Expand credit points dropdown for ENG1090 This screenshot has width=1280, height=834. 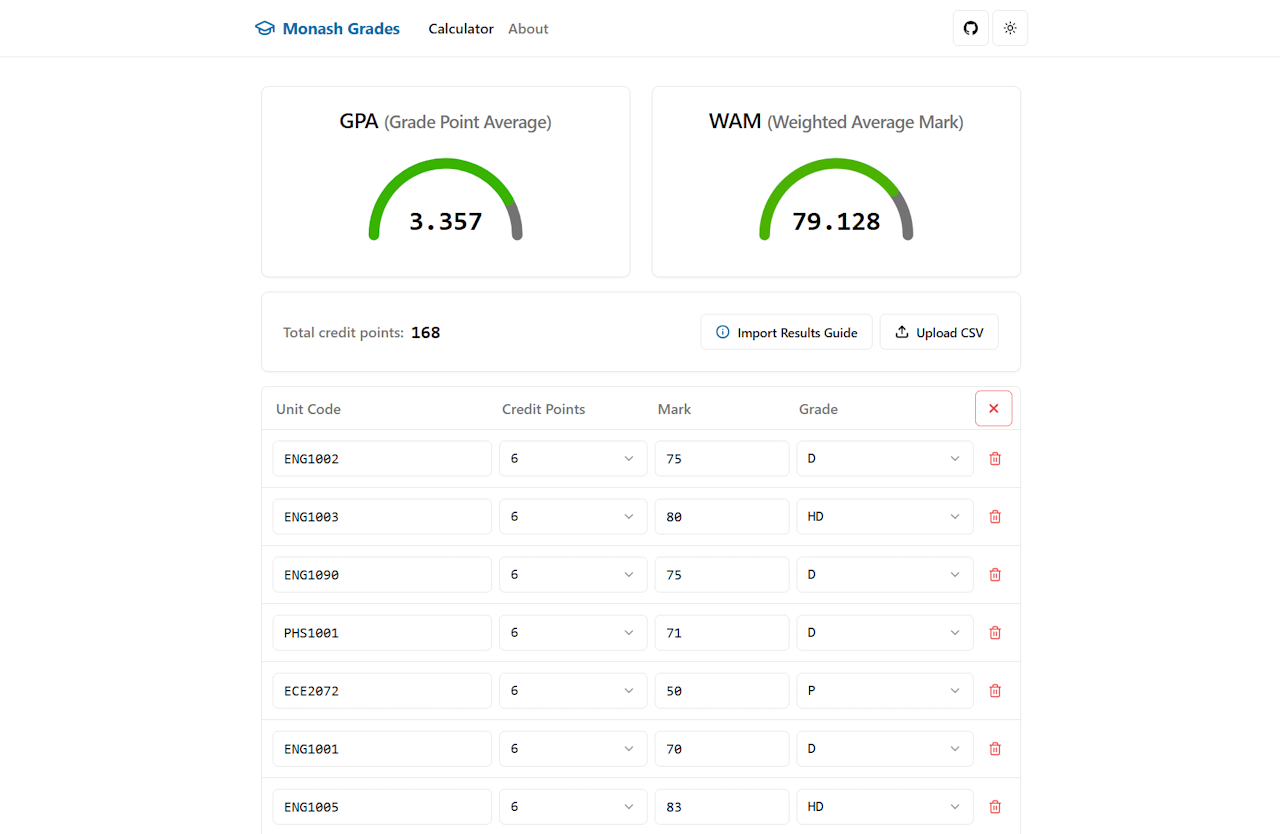tap(573, 575)
